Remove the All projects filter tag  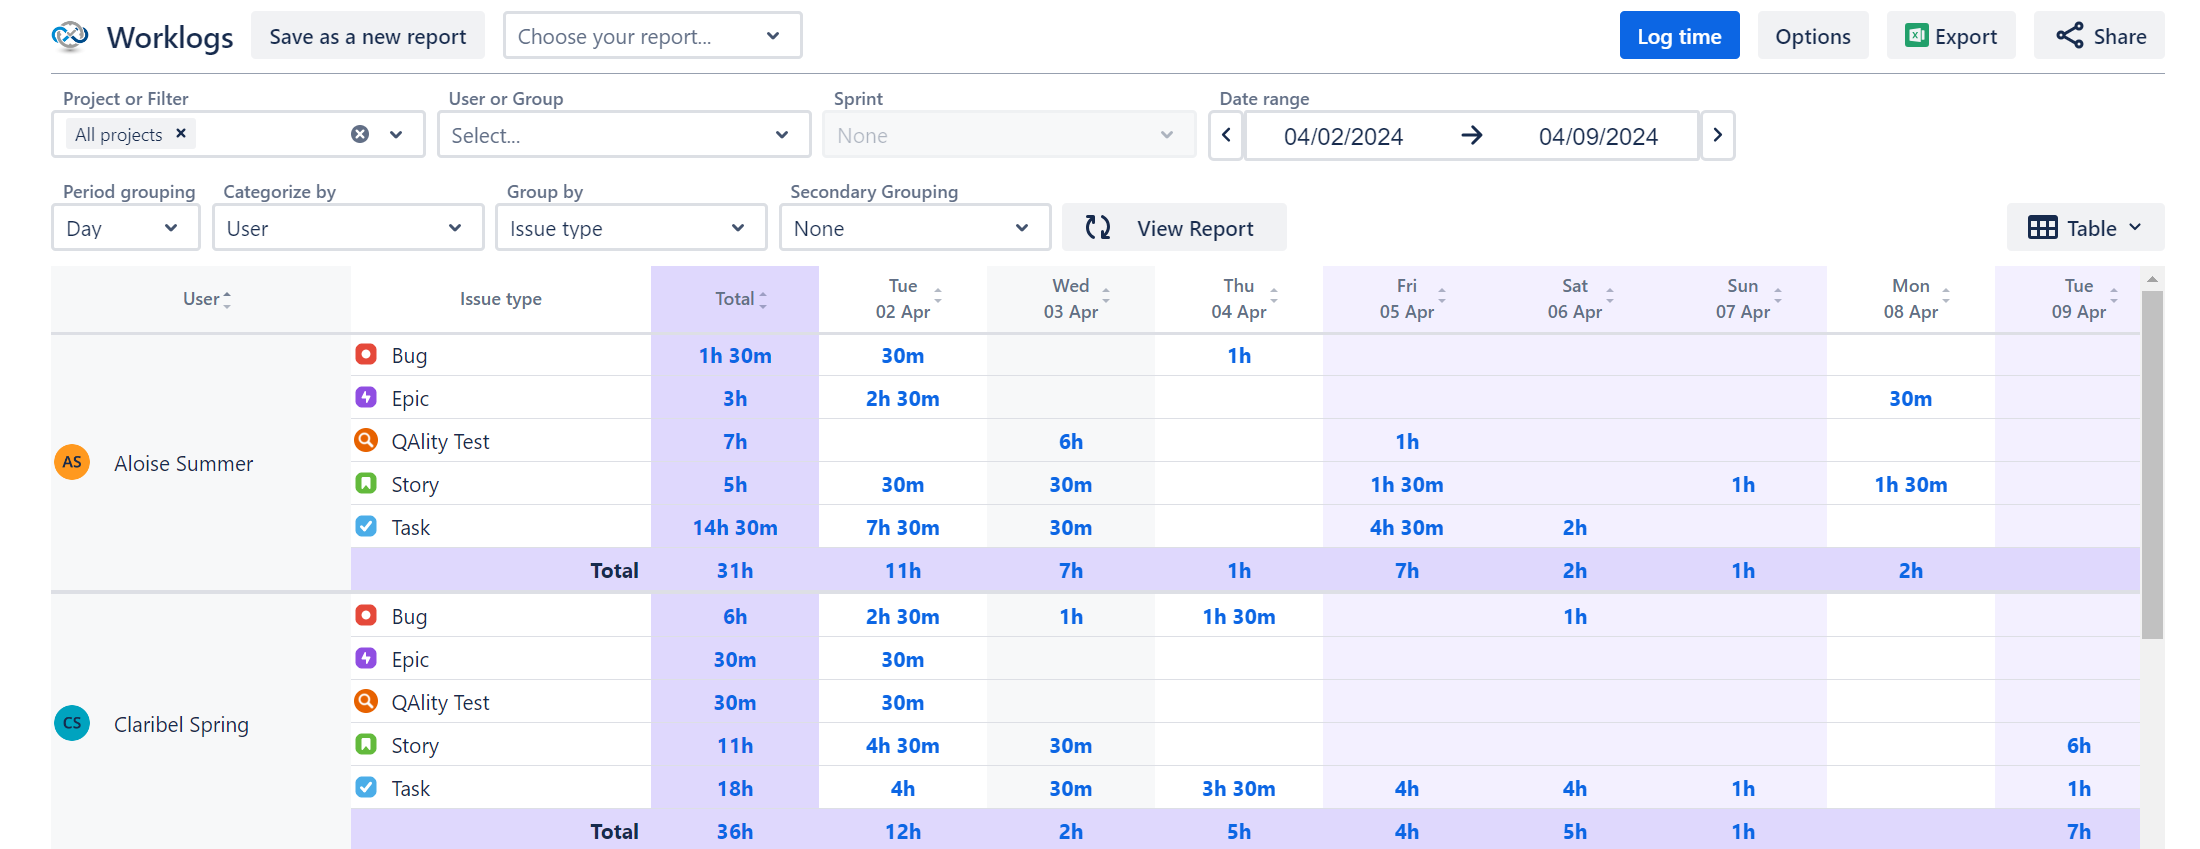click(x=181, y=133)
